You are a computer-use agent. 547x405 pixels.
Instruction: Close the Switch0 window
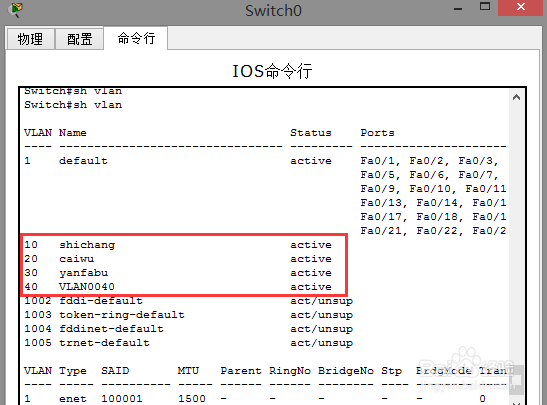[x=521, y=7]
